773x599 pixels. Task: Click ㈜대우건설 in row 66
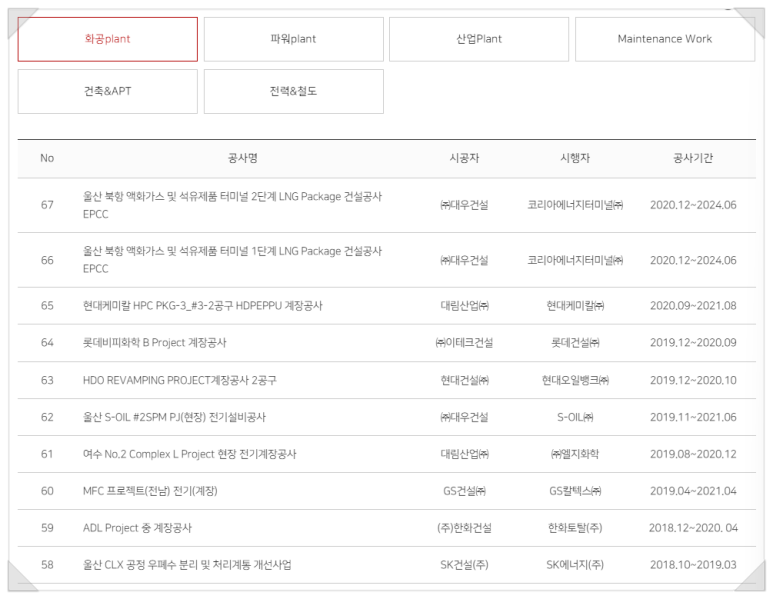464,260
